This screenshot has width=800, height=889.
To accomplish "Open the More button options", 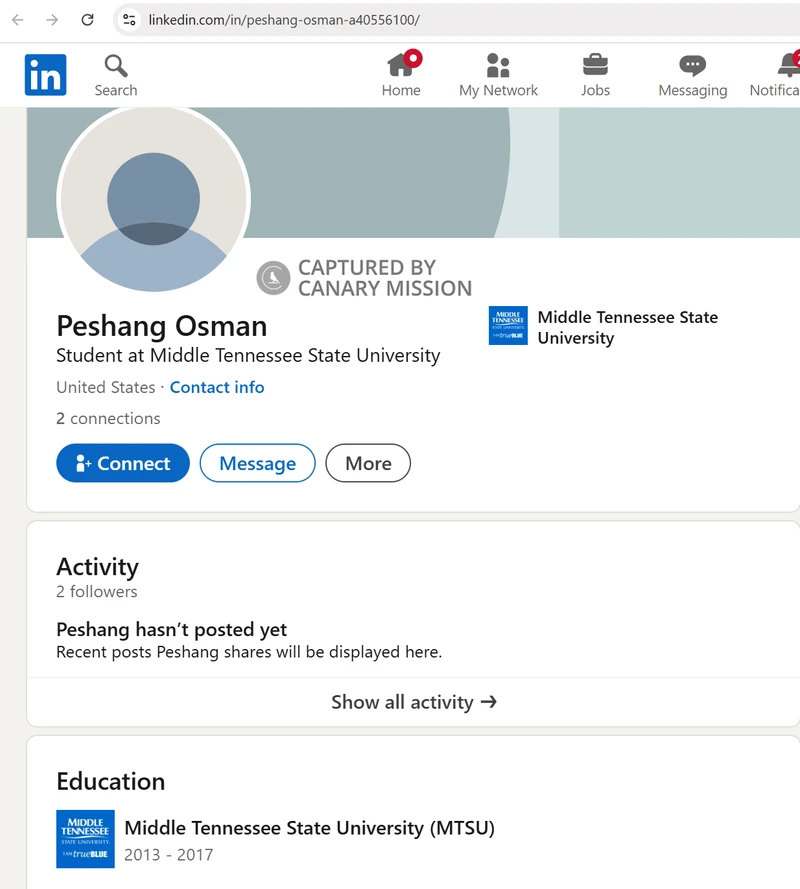I will click(368, 463).
